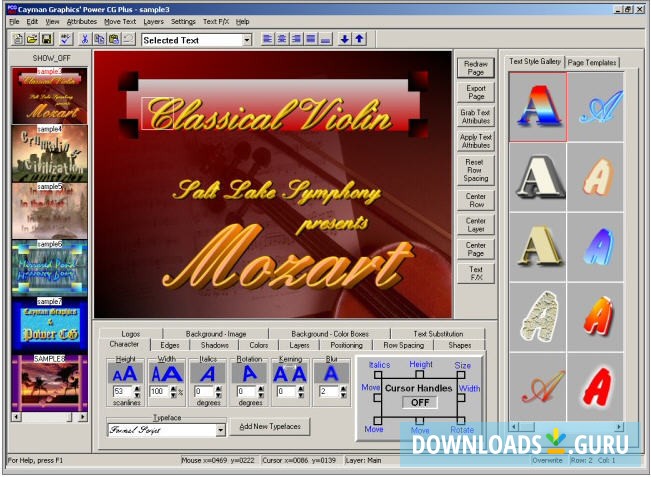Select the red glowing A text style
Image resolution: width=651 pixels, height=477 pixels.
pos(596,387)
